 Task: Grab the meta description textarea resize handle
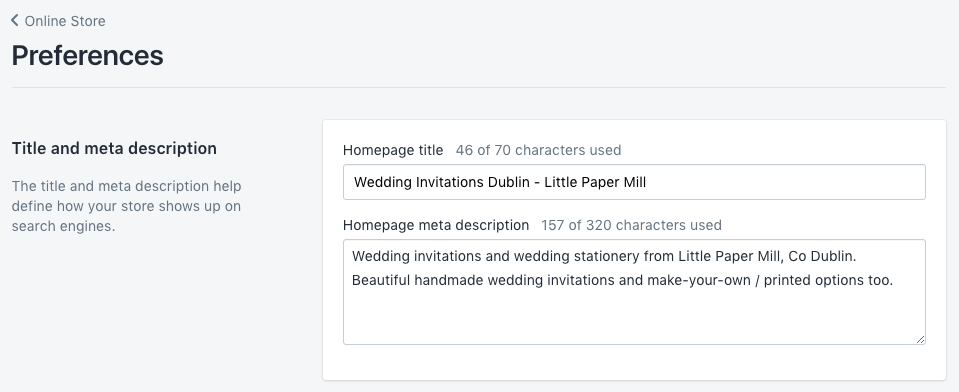coord(920,339)
